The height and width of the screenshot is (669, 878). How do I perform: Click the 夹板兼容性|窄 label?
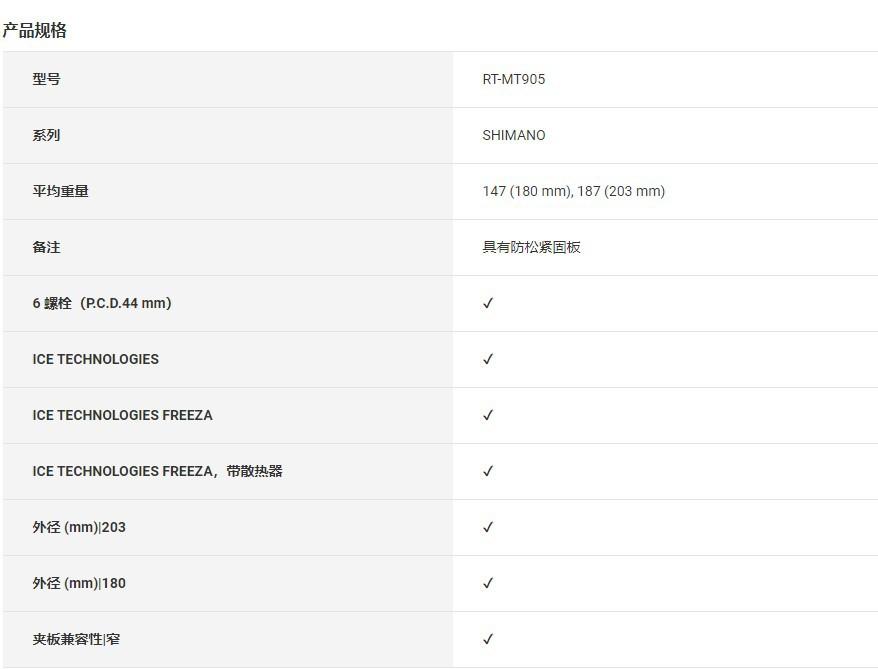click(x=76, y=639)
